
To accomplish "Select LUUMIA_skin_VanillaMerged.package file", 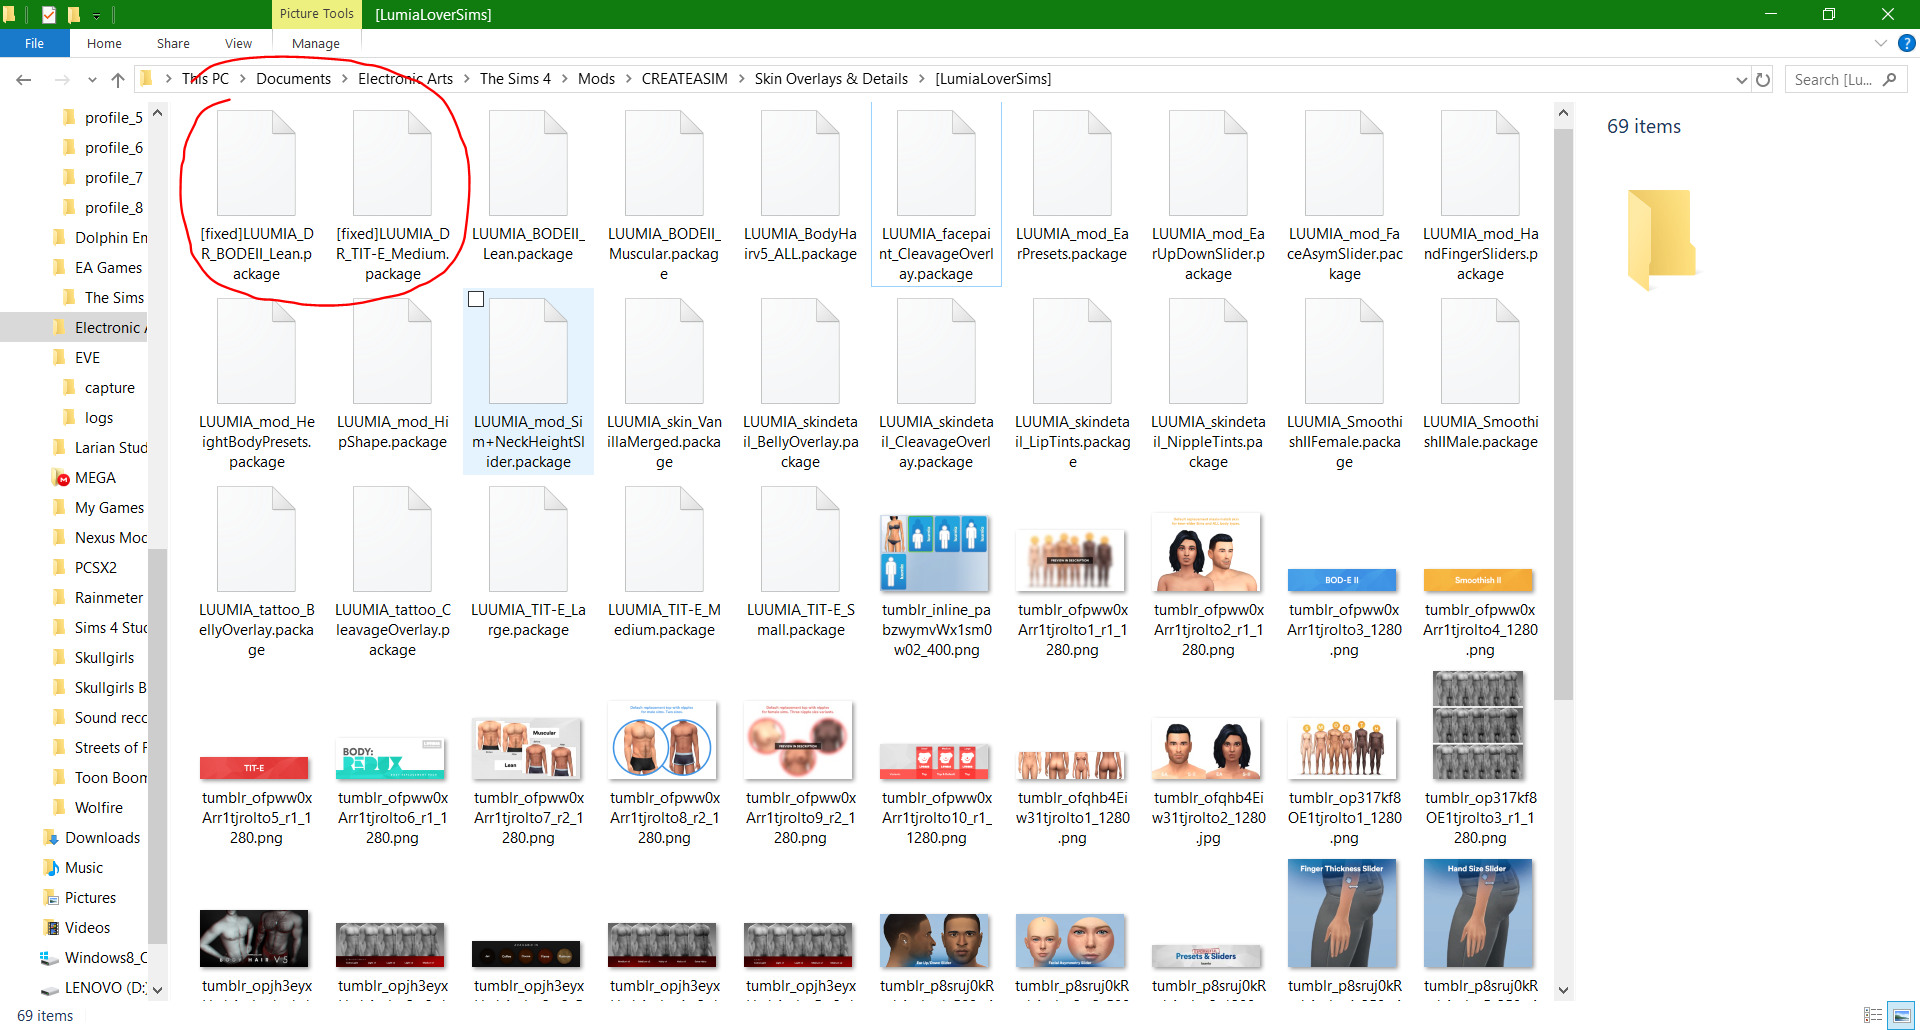I will point(664,384).
